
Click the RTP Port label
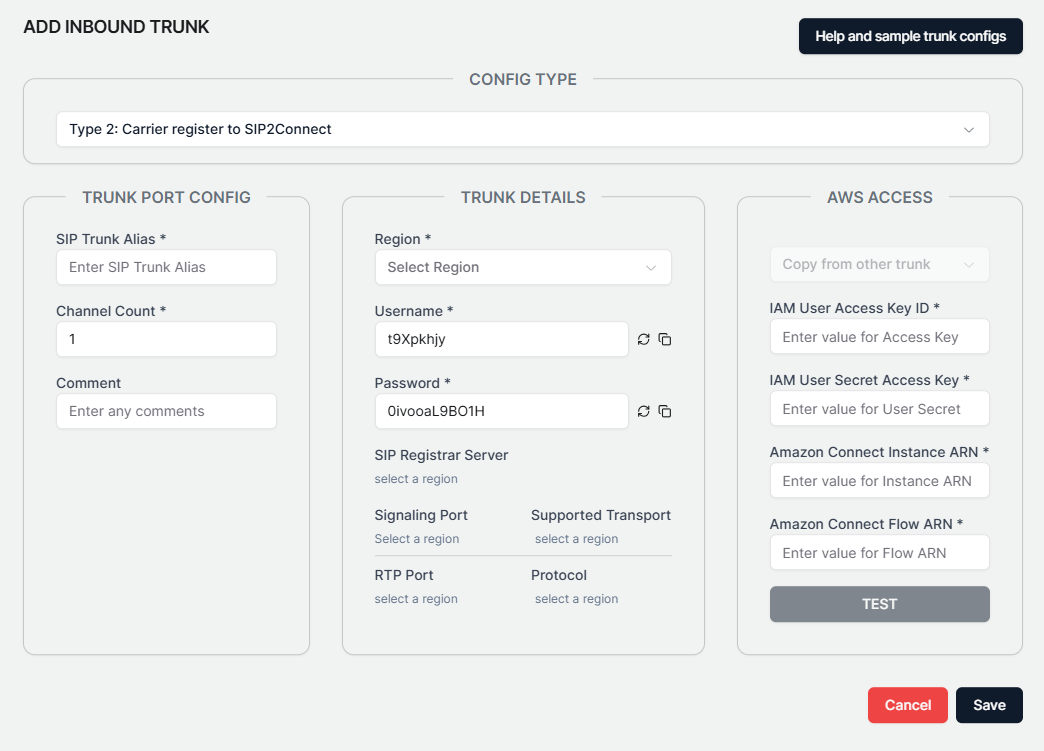pos(403,575)
